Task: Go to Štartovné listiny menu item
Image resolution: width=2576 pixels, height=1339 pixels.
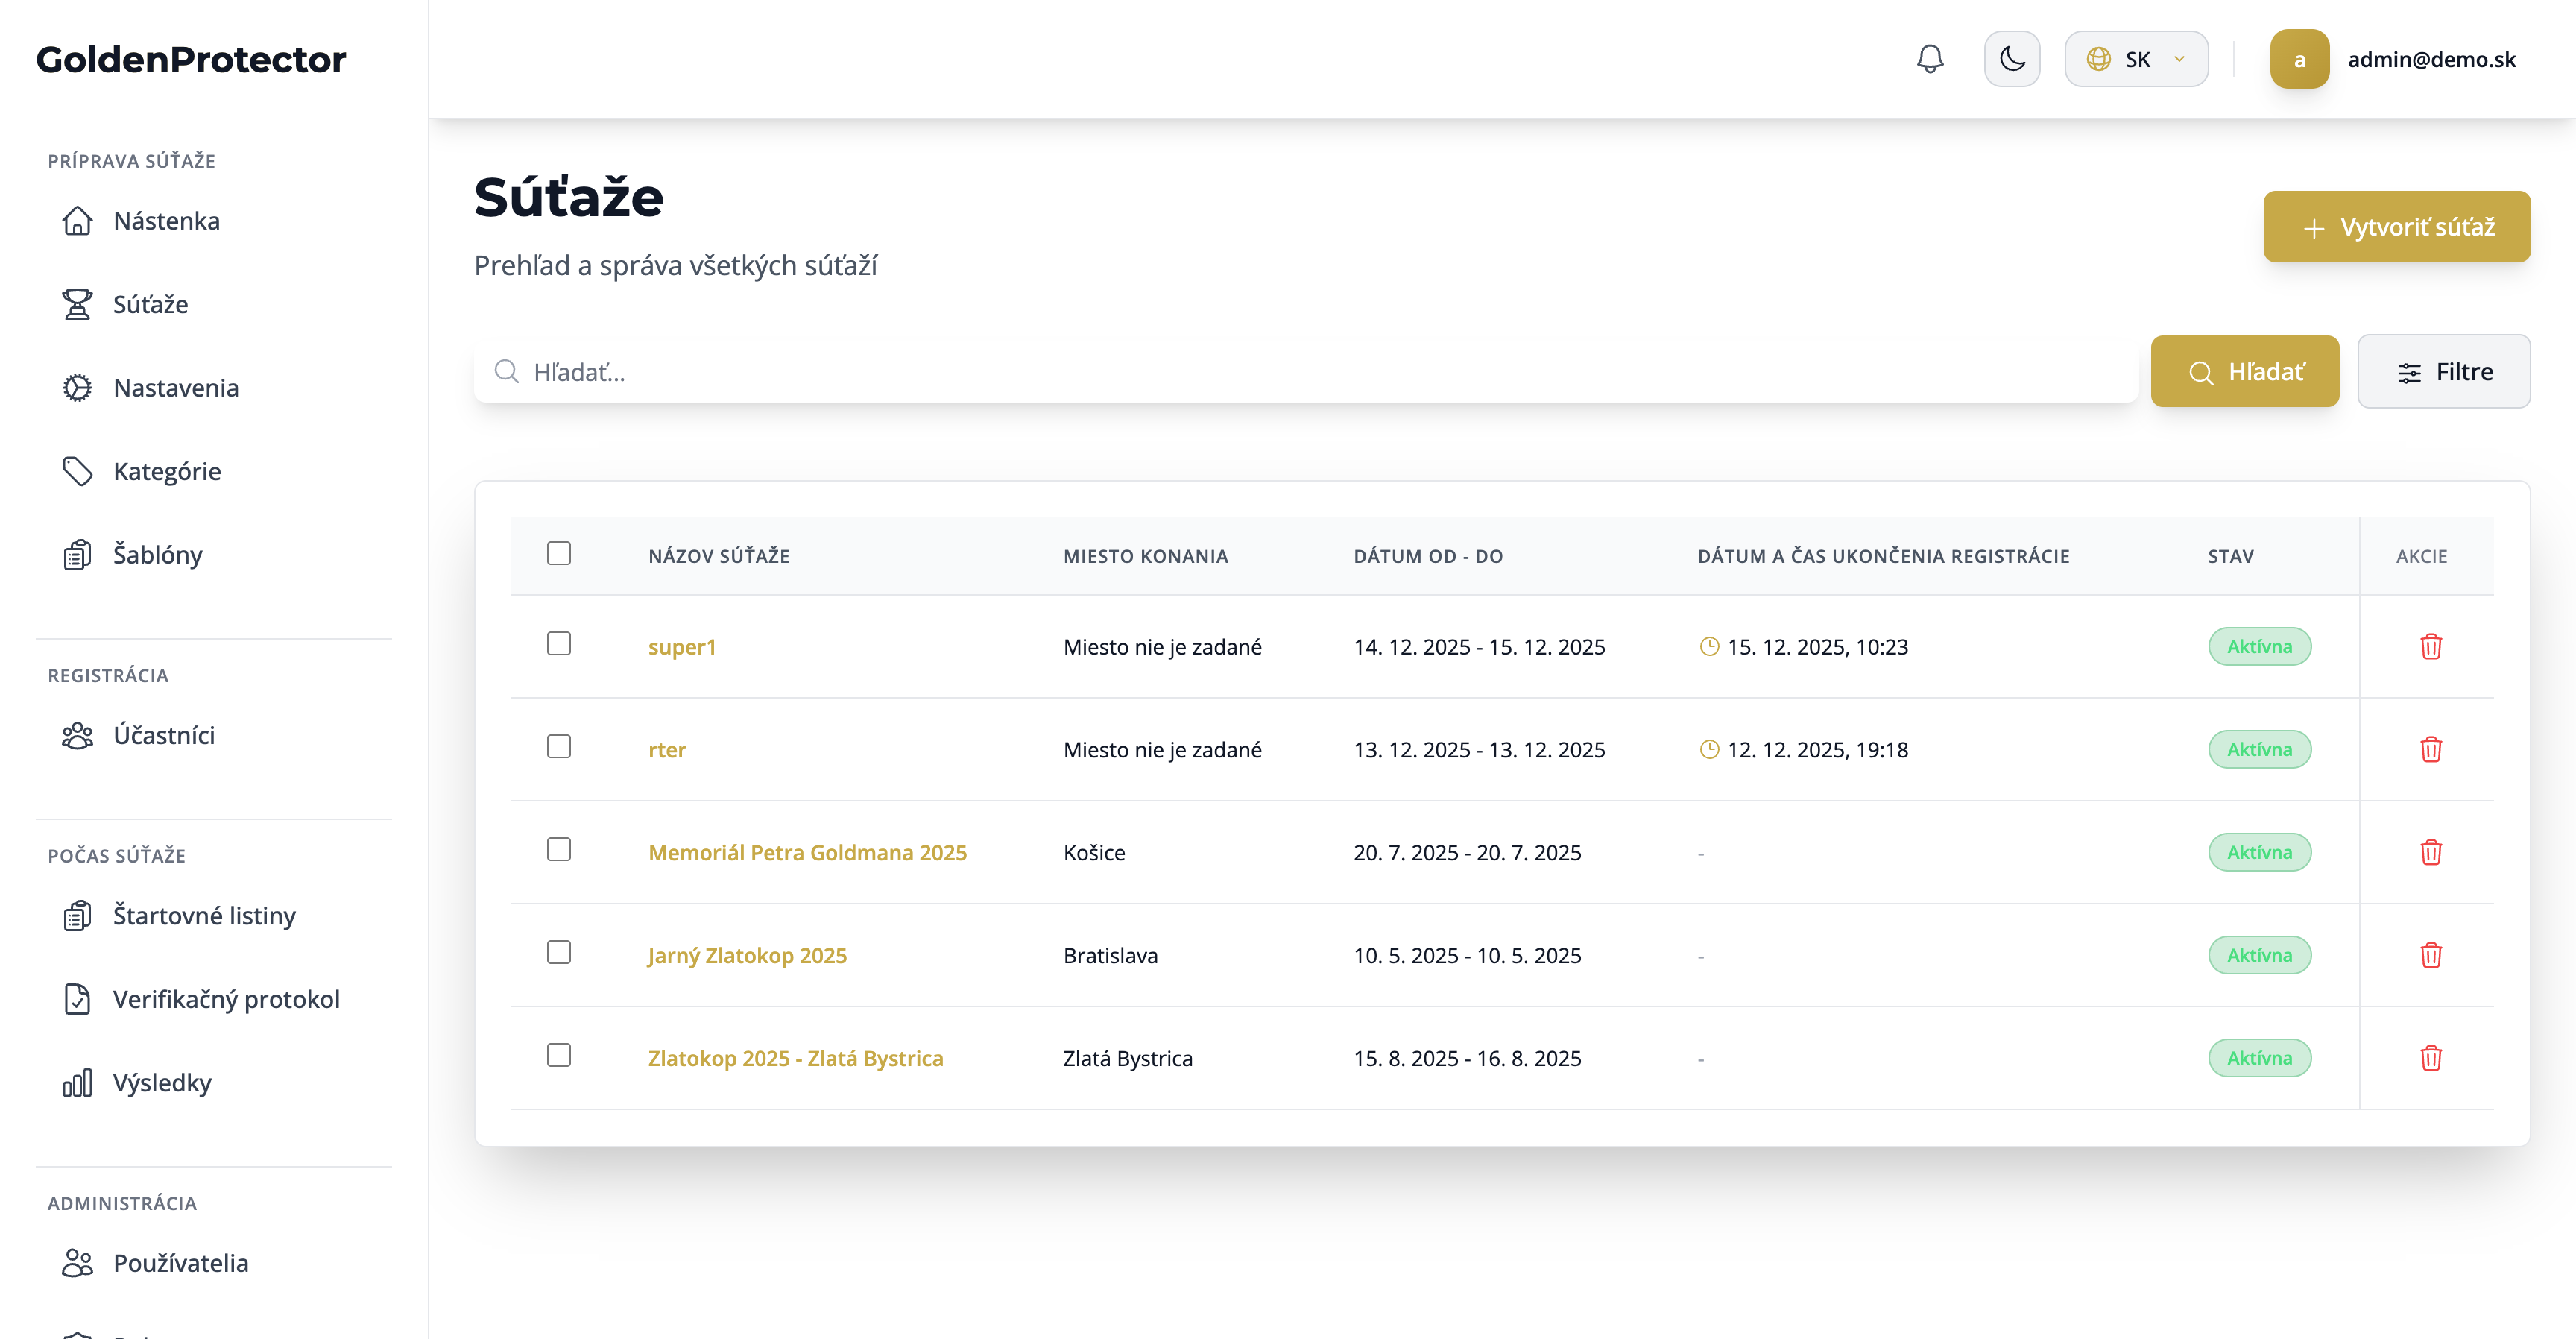Action: point(204,916)
